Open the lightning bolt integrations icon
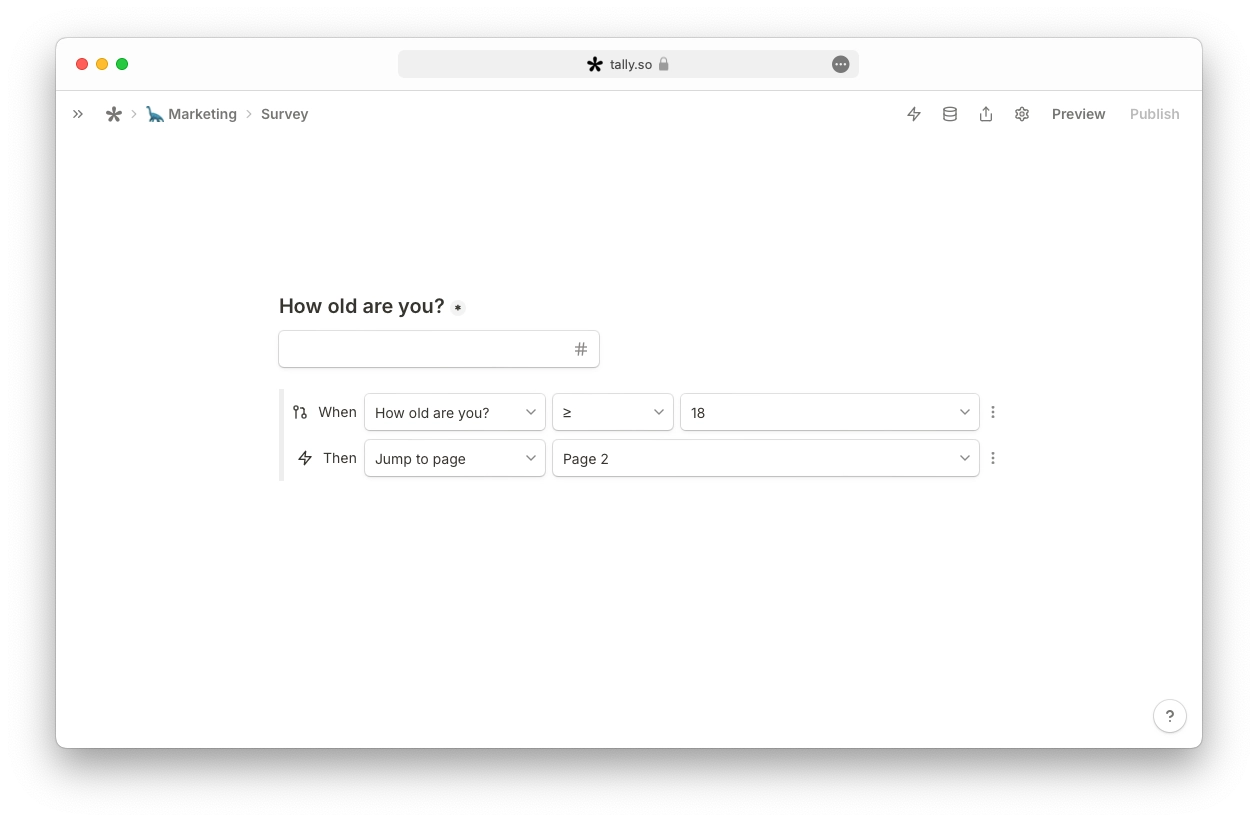The width and height of the screenshot is (1258, 822). coord(914,114)
